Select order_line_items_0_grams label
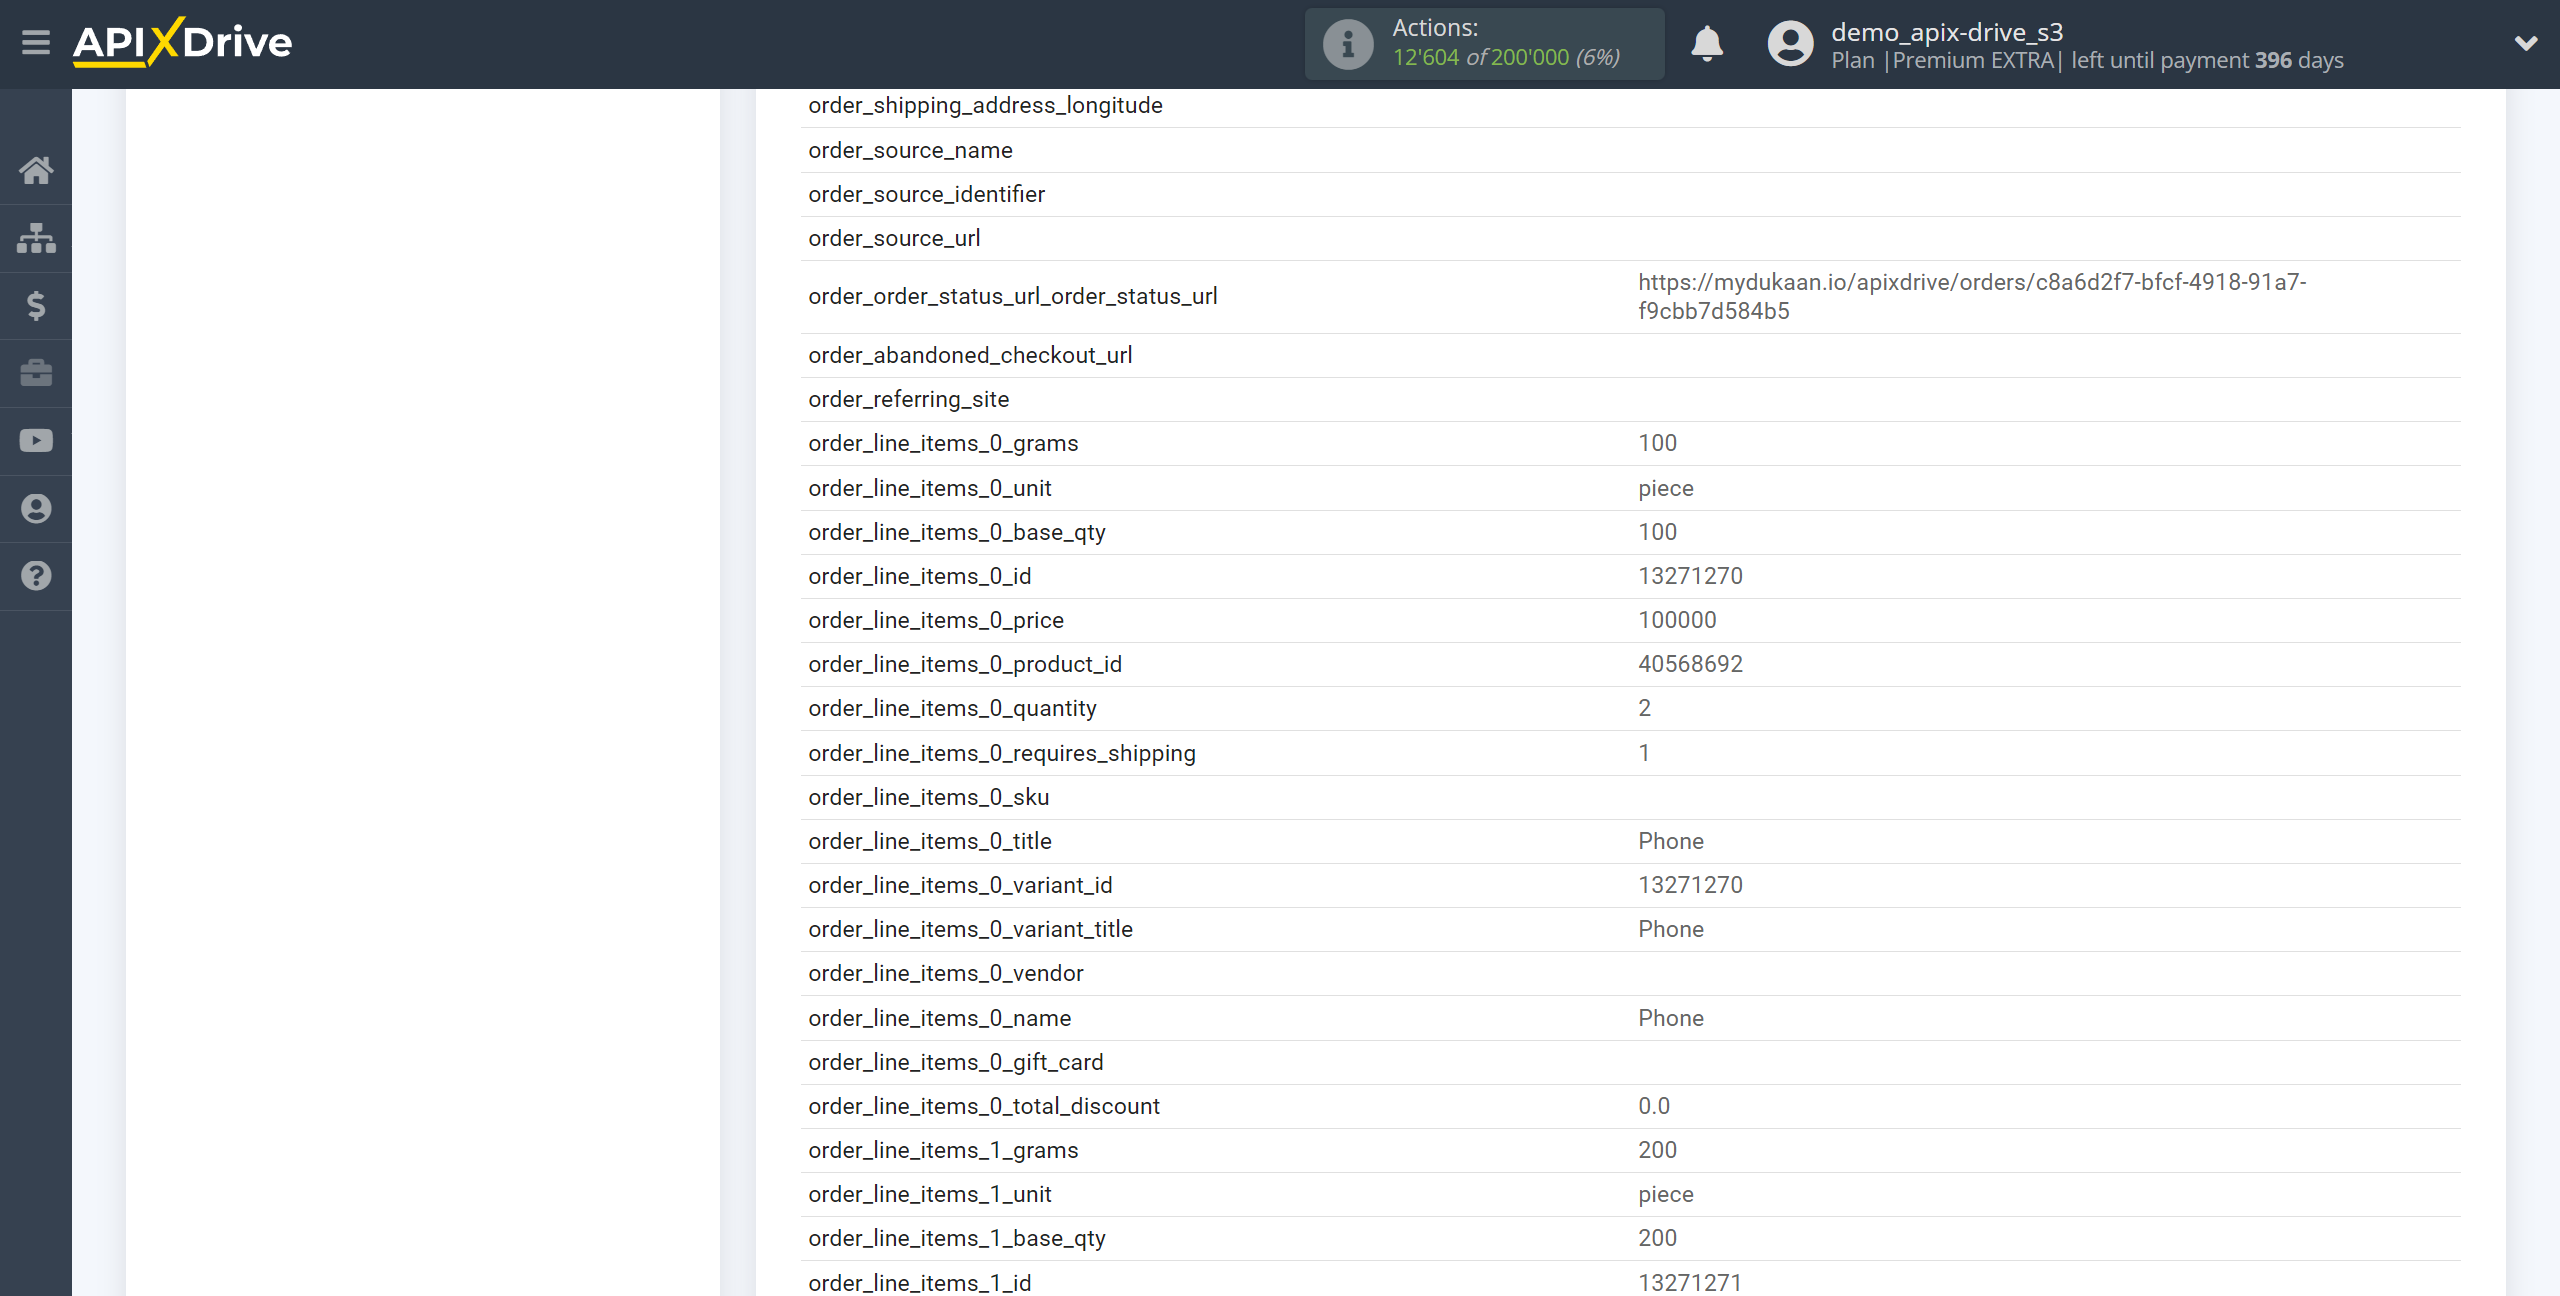 click(x=943, y=443)
